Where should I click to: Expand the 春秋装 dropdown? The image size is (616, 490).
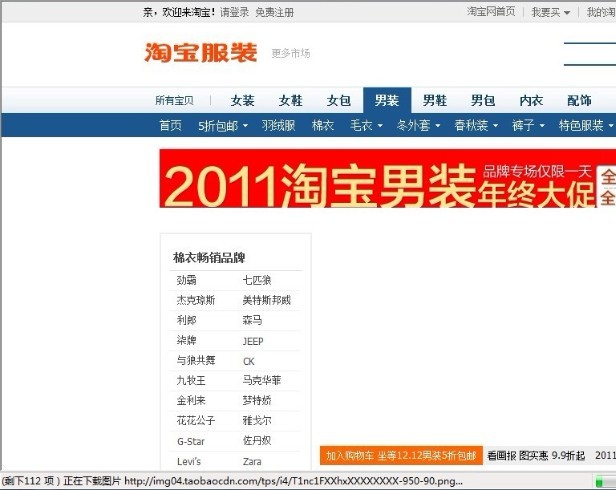476,125
